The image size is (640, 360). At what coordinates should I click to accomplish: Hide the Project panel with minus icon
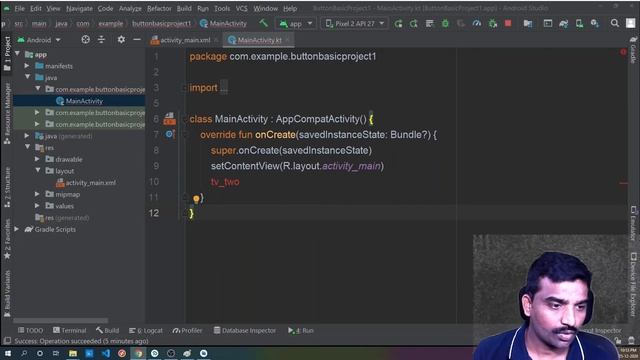coord(137,40)
